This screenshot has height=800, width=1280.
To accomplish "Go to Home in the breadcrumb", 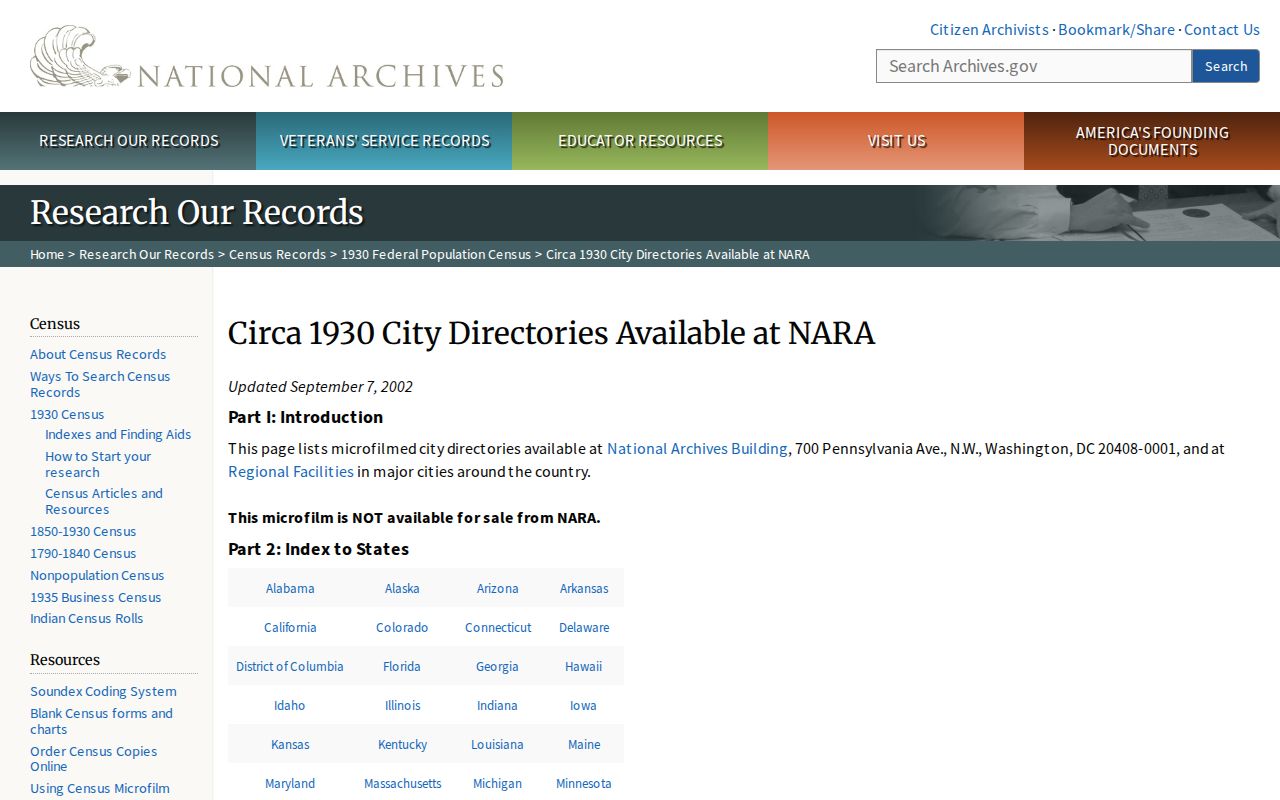I will 47,254.
